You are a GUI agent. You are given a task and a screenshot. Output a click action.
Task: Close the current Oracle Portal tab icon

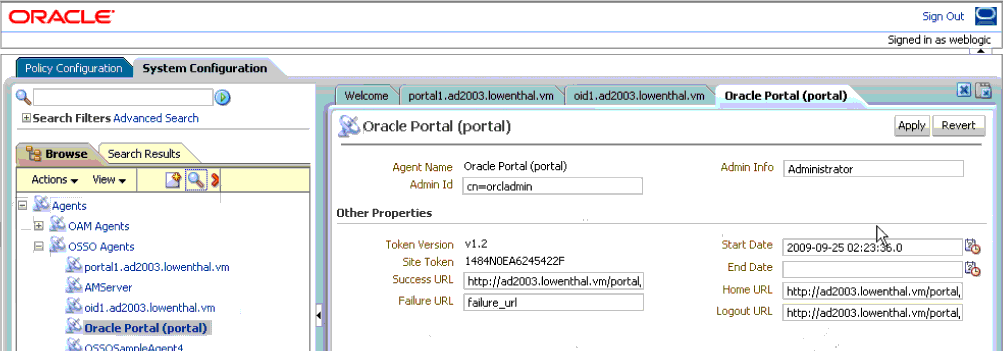click(964, 91)
